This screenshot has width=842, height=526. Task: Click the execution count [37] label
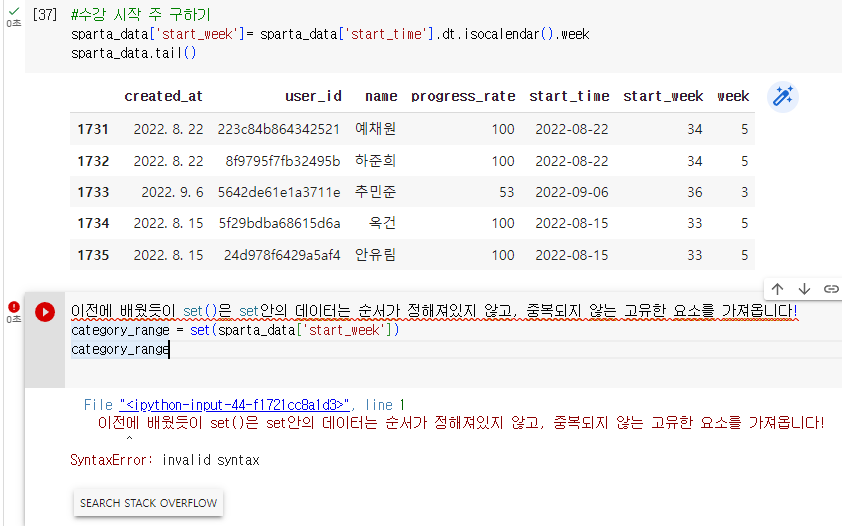coord(45,14)
